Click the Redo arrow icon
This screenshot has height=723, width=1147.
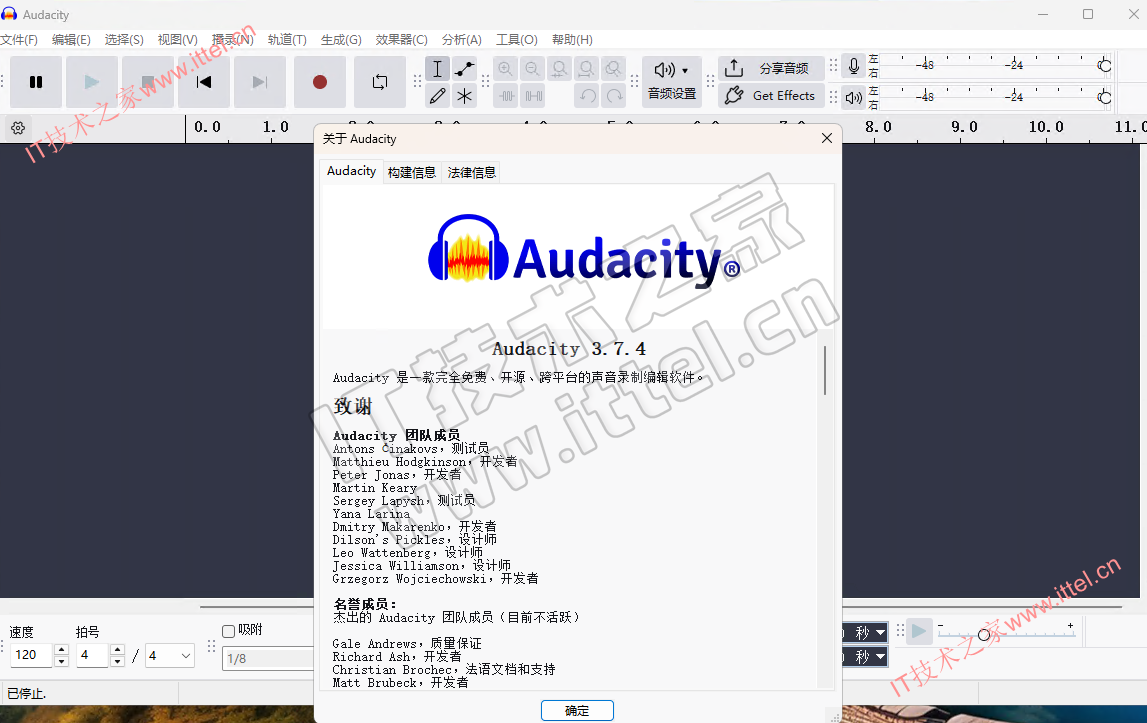point(614,96)
